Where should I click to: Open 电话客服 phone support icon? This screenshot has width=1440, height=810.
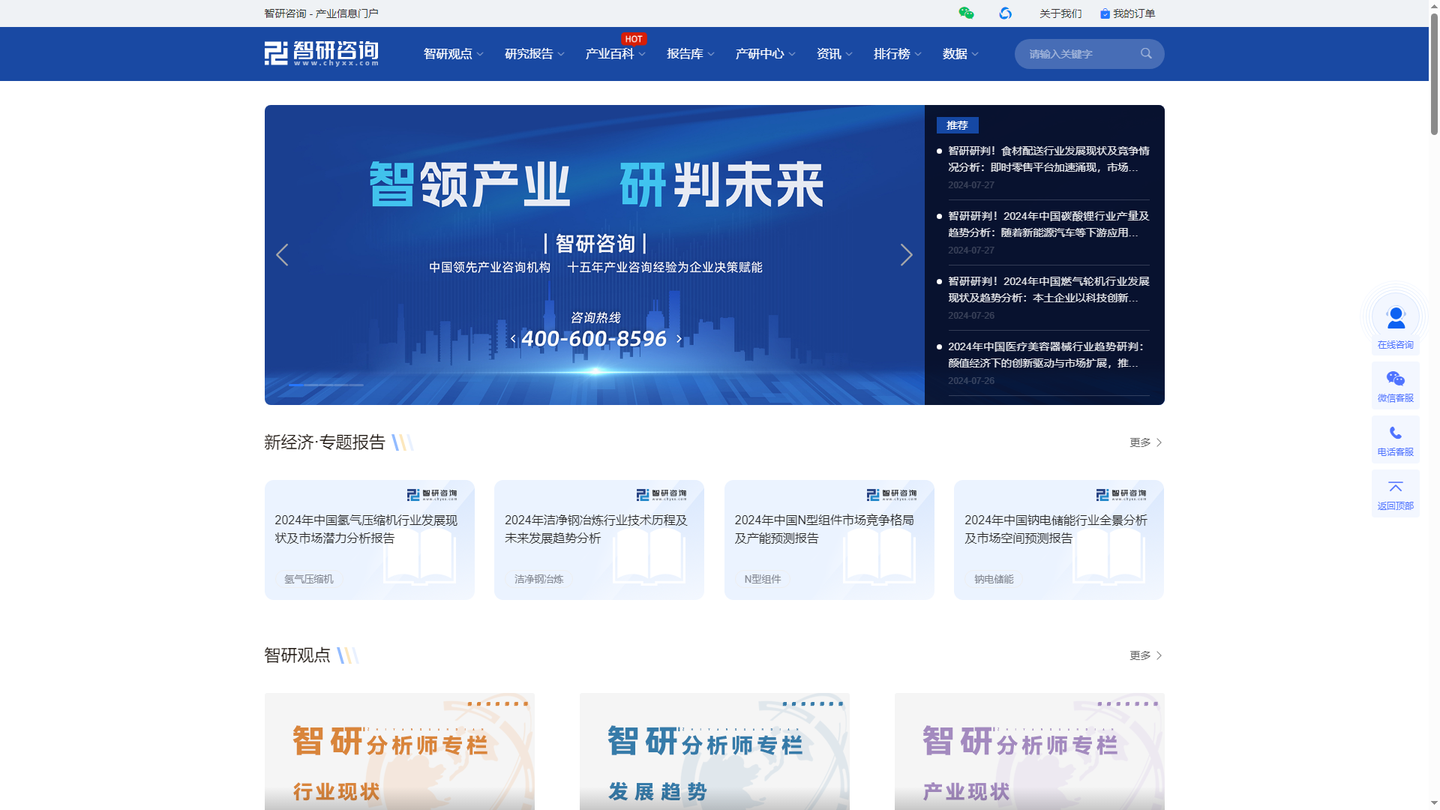(1395, 439)
